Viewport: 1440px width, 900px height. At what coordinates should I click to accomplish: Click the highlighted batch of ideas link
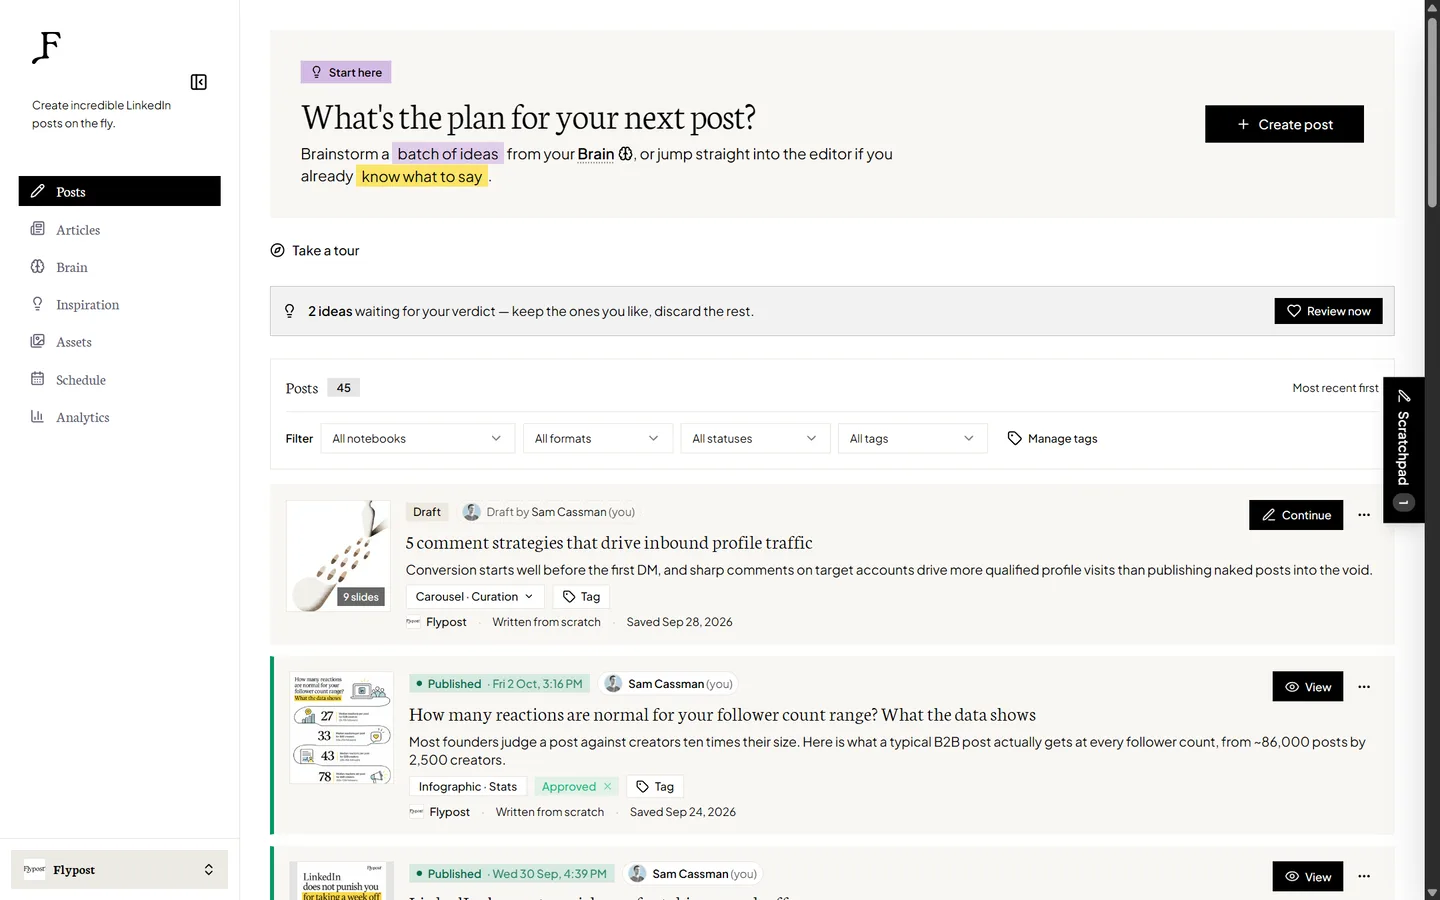tap(447, 154)
